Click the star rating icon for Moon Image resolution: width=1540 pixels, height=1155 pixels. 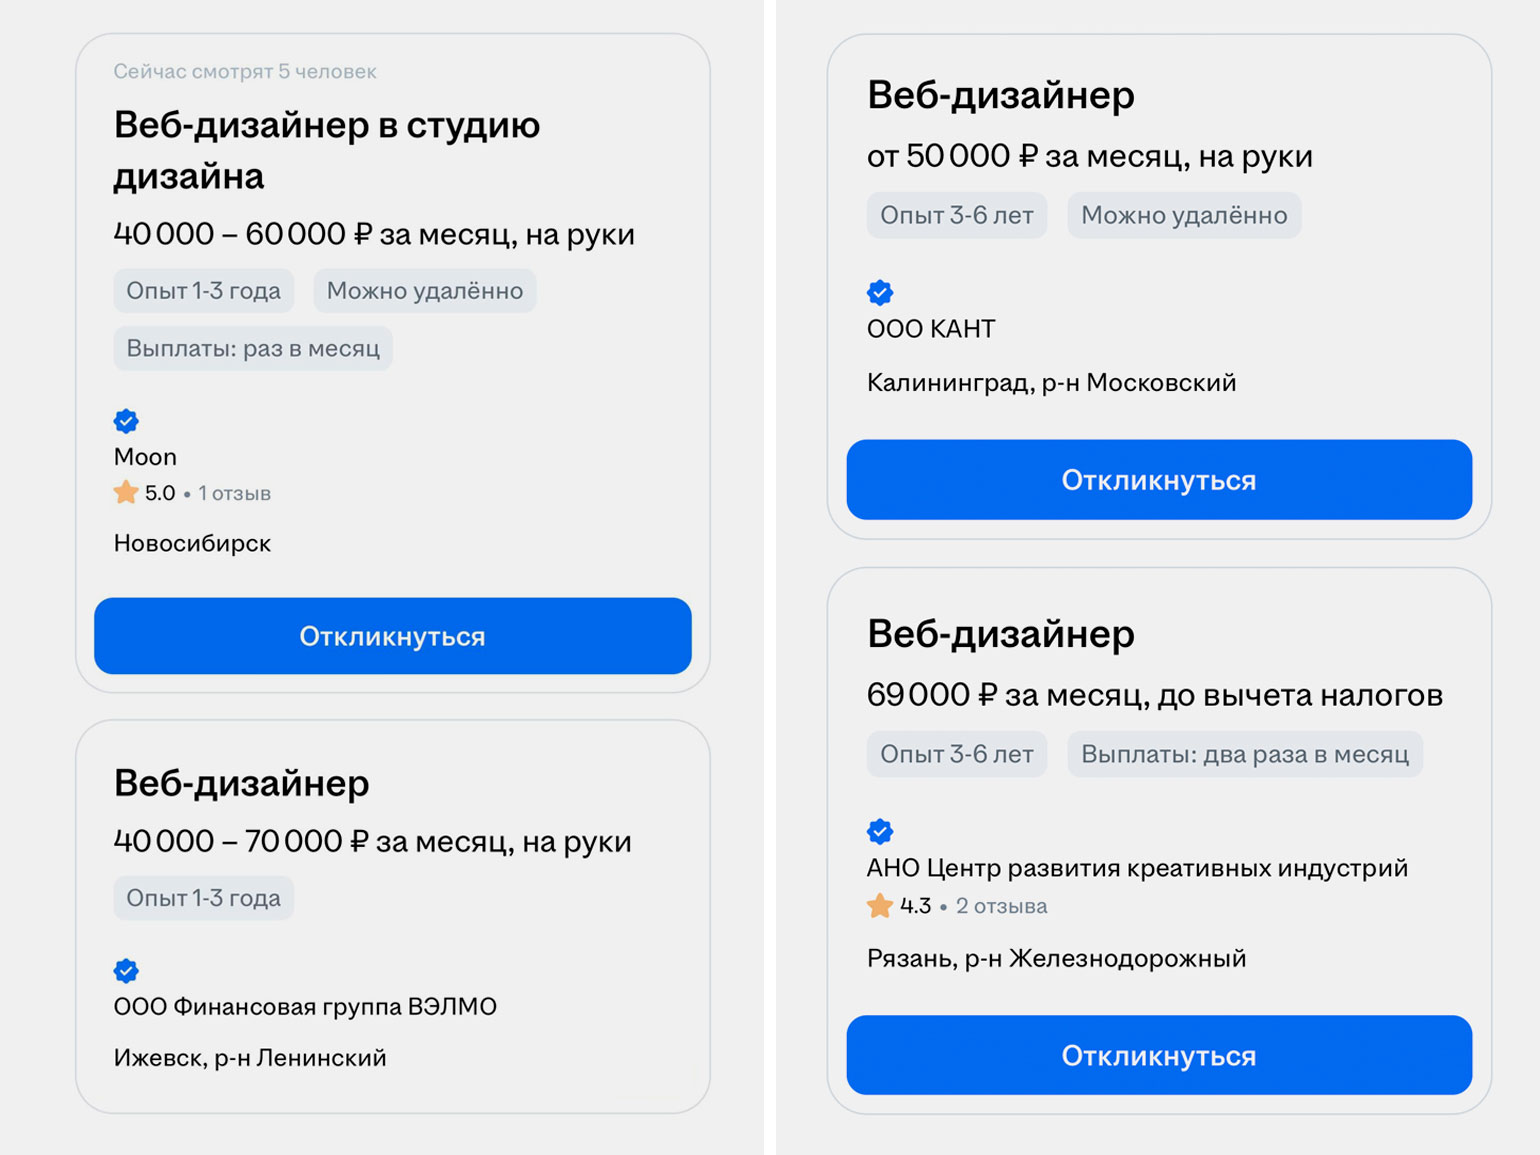(x=126, y=493)
